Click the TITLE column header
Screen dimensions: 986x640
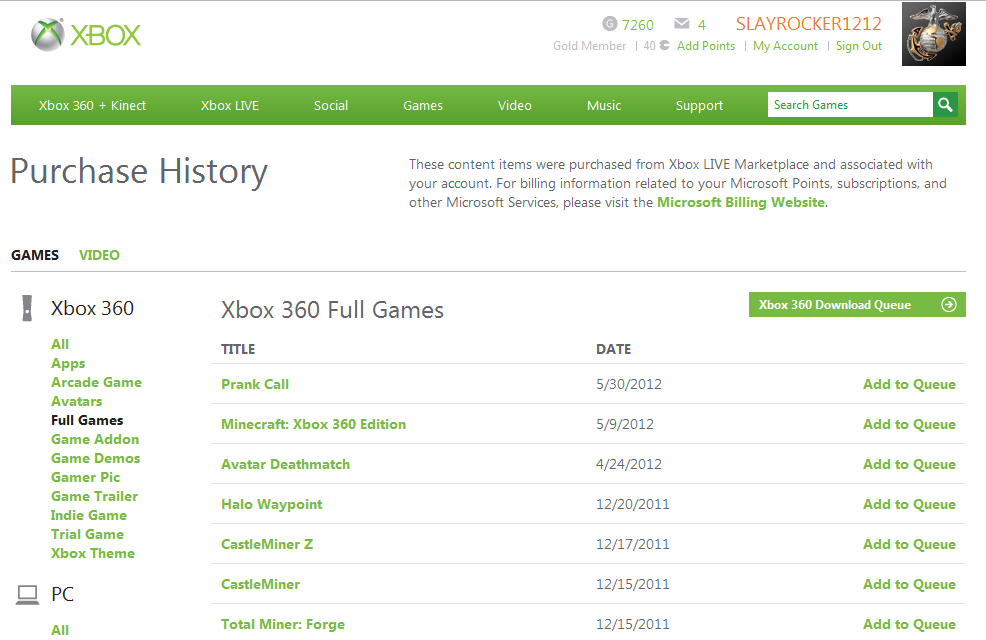point(238,349)
